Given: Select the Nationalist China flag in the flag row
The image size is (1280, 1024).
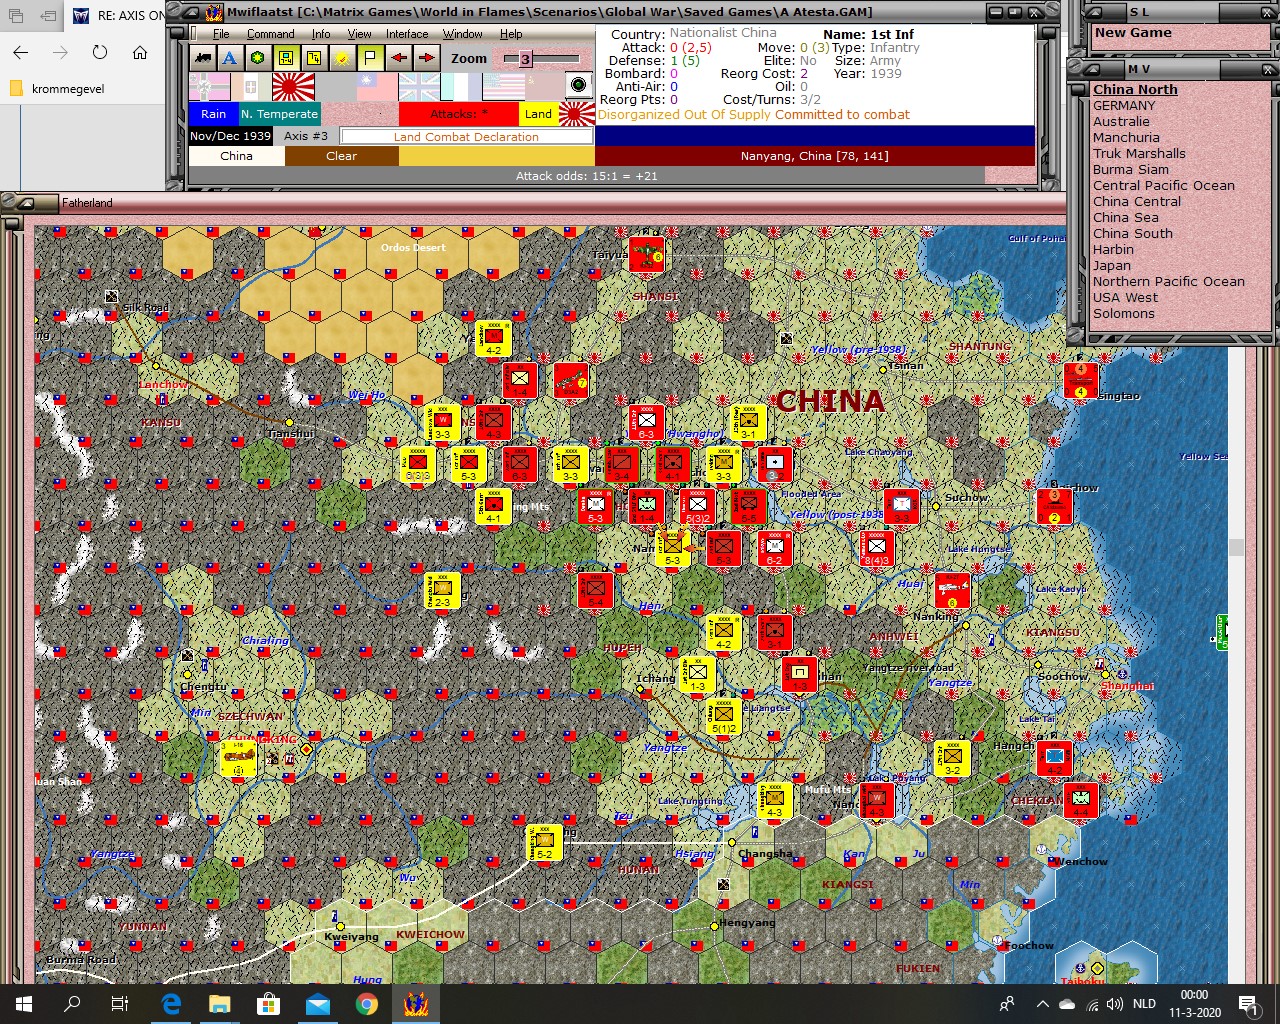Looking at the screenshot, I should pyautogui.click(x=377, y=87).
